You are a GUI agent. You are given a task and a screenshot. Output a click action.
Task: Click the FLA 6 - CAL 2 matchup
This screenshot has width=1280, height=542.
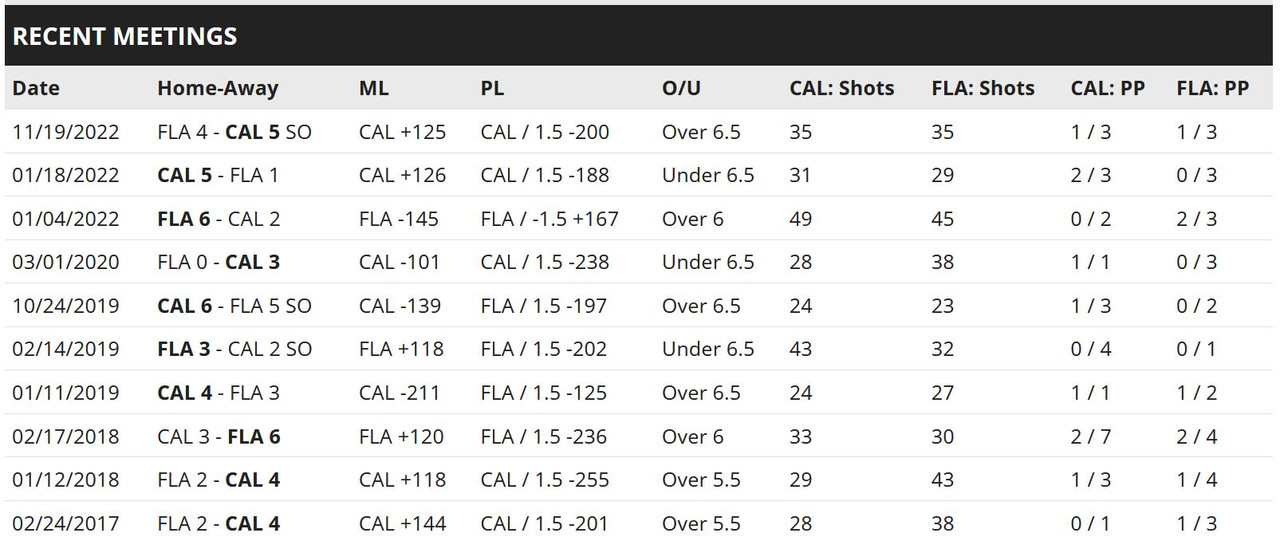218,219
